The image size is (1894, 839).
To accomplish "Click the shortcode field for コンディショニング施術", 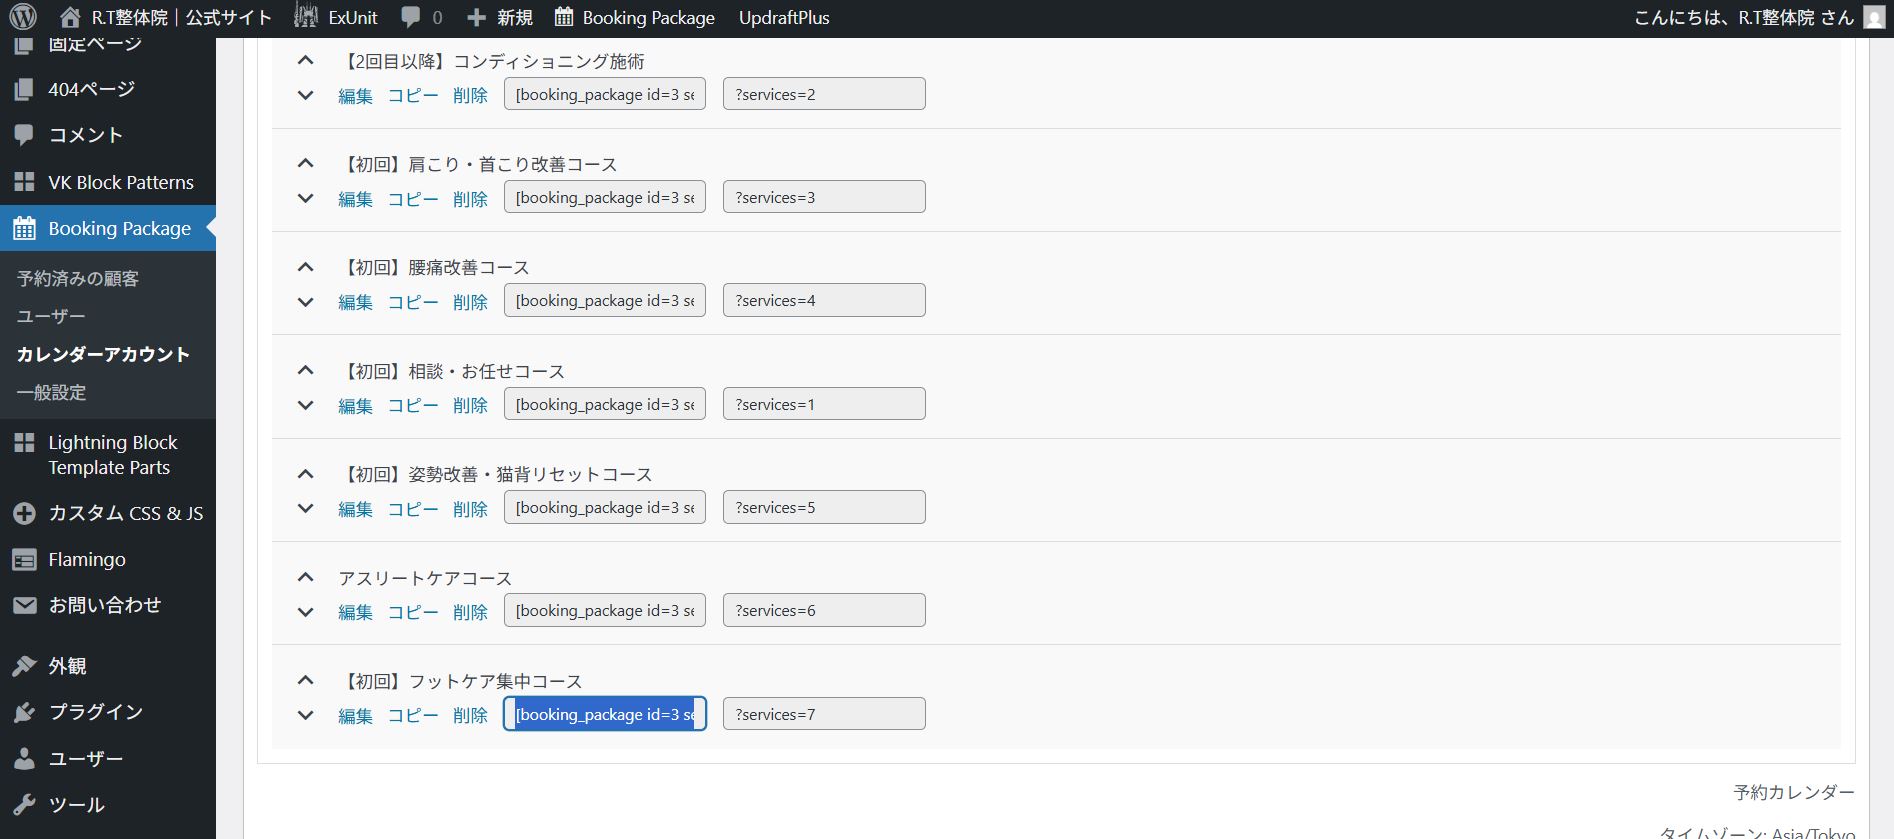I will point(604,94).
